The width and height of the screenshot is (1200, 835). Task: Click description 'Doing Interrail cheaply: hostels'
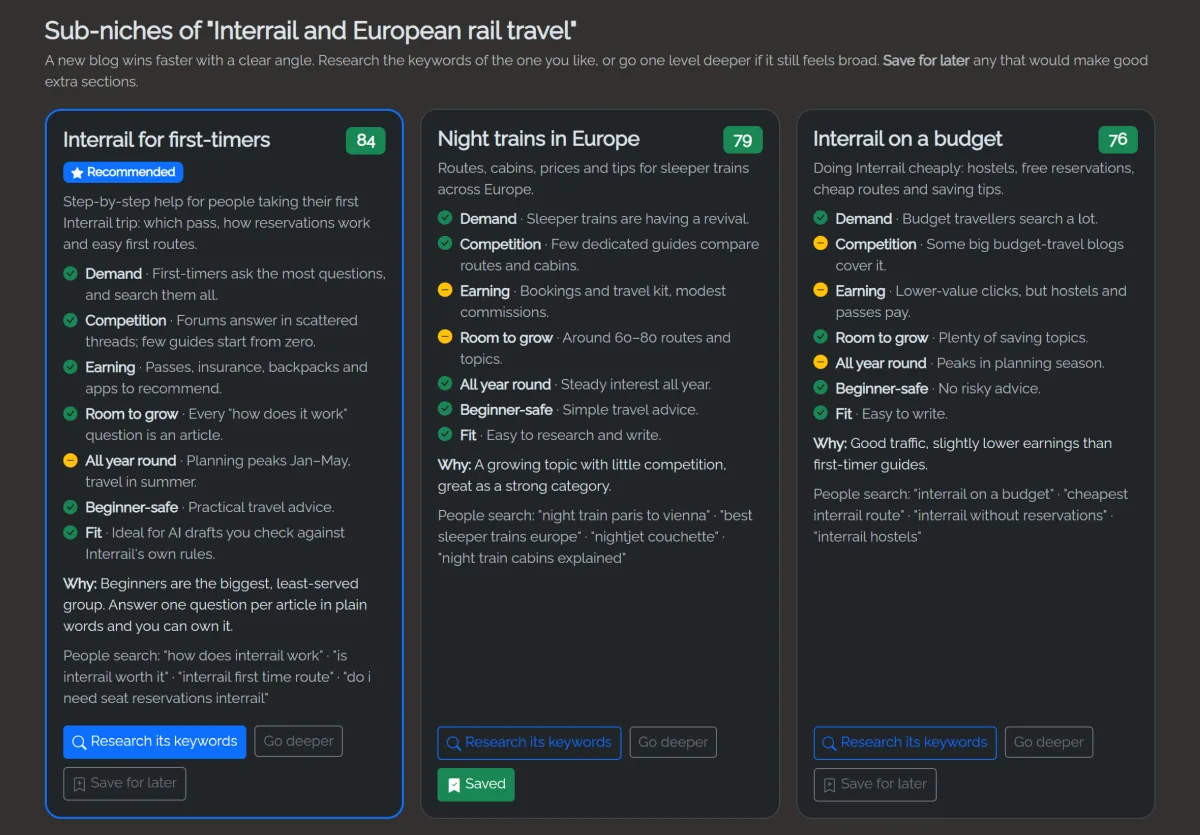(x=974, y=178)
